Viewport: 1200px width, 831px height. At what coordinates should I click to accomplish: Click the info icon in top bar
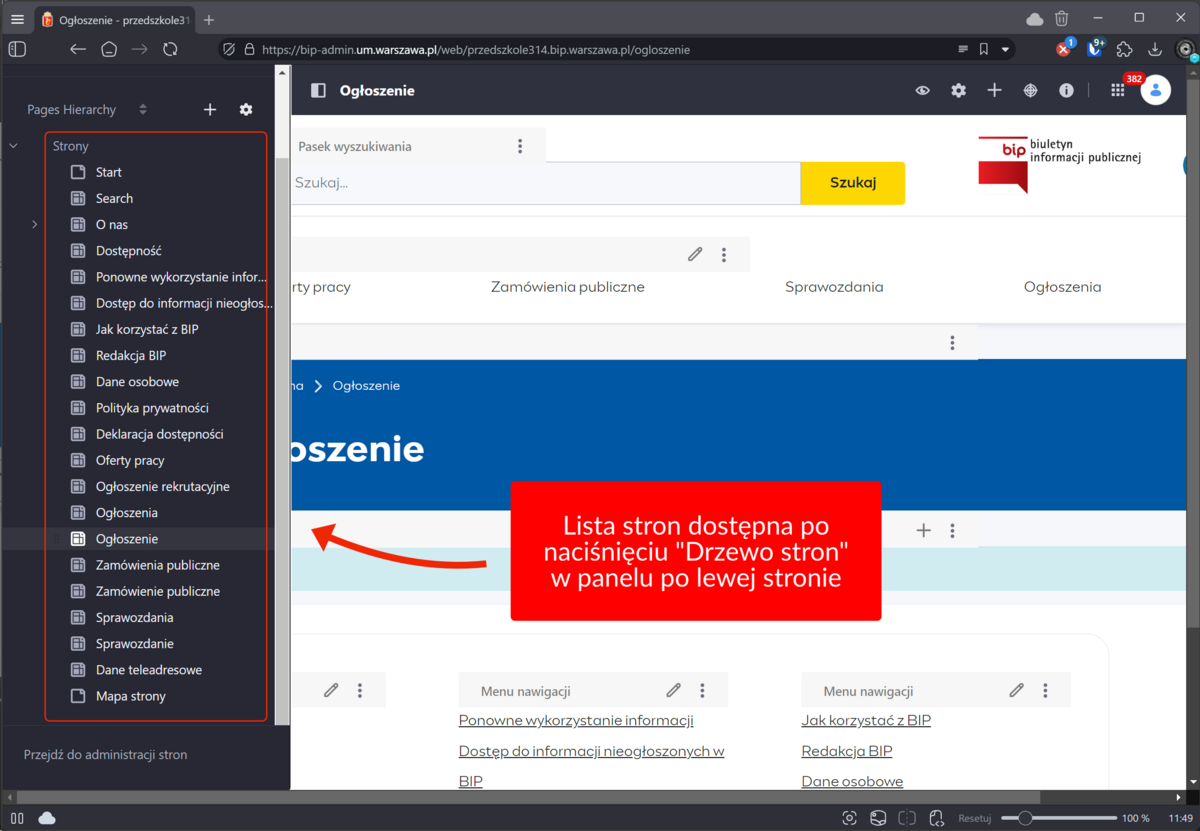(1066, 91)
